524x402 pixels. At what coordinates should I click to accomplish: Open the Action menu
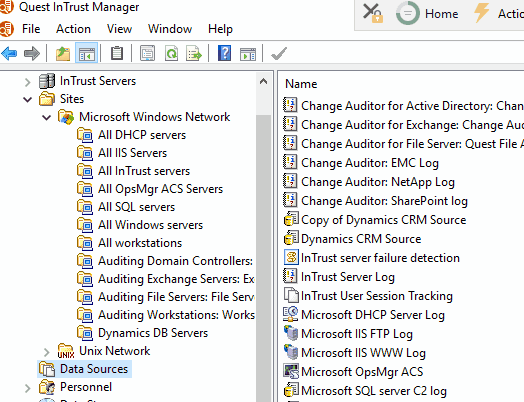(73, 29)
